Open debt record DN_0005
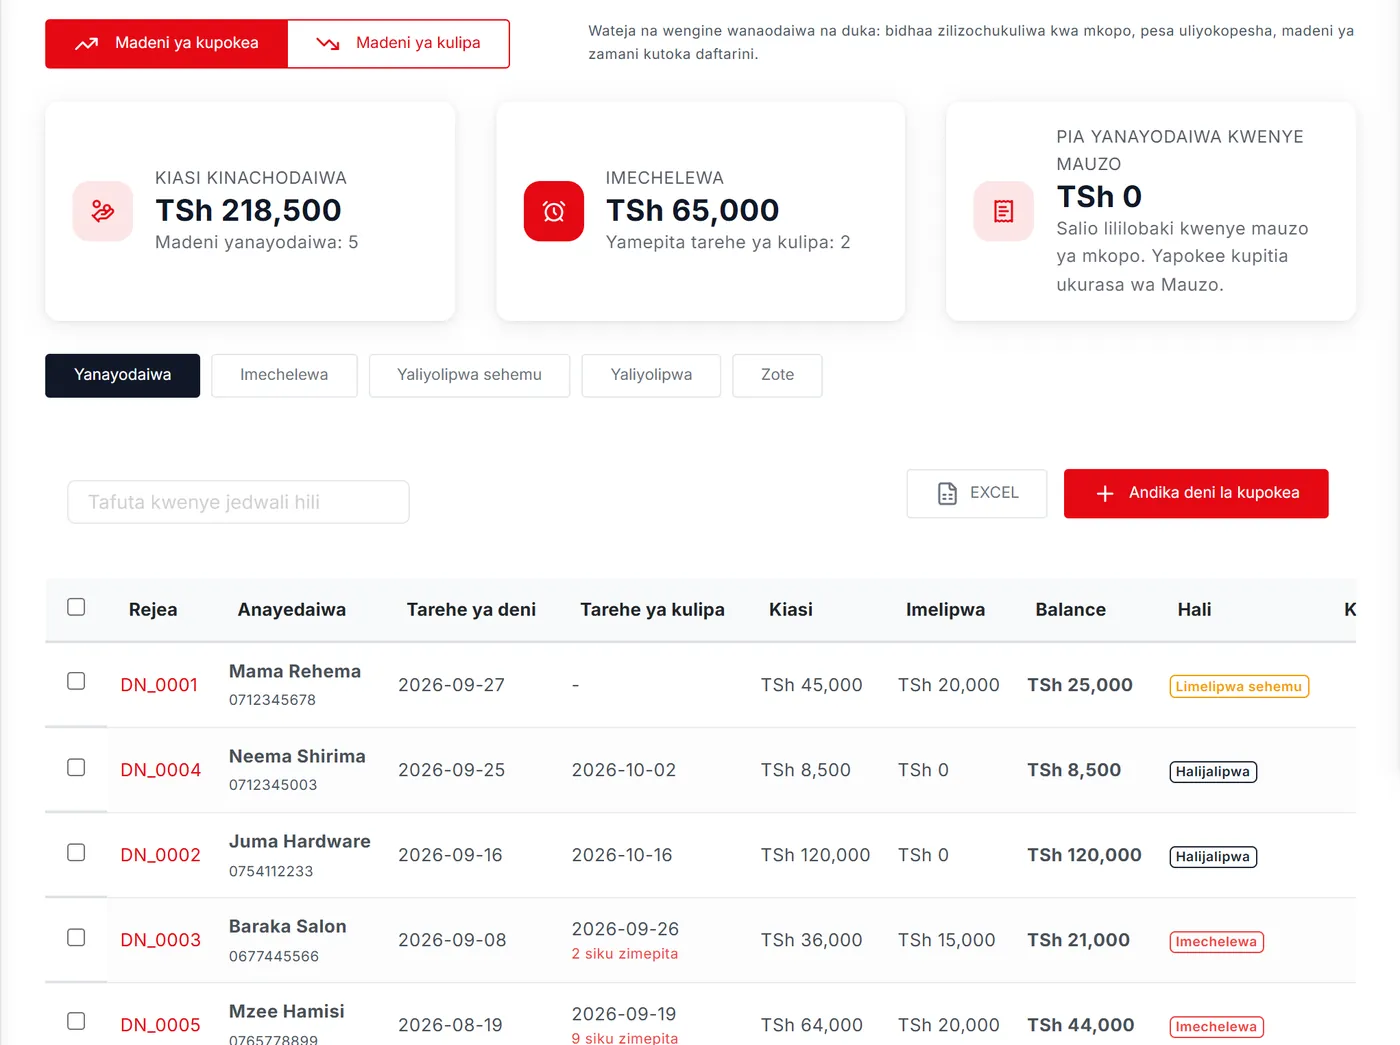The height and width of the screenshot is (1045, 1400). coord(161,1025)
